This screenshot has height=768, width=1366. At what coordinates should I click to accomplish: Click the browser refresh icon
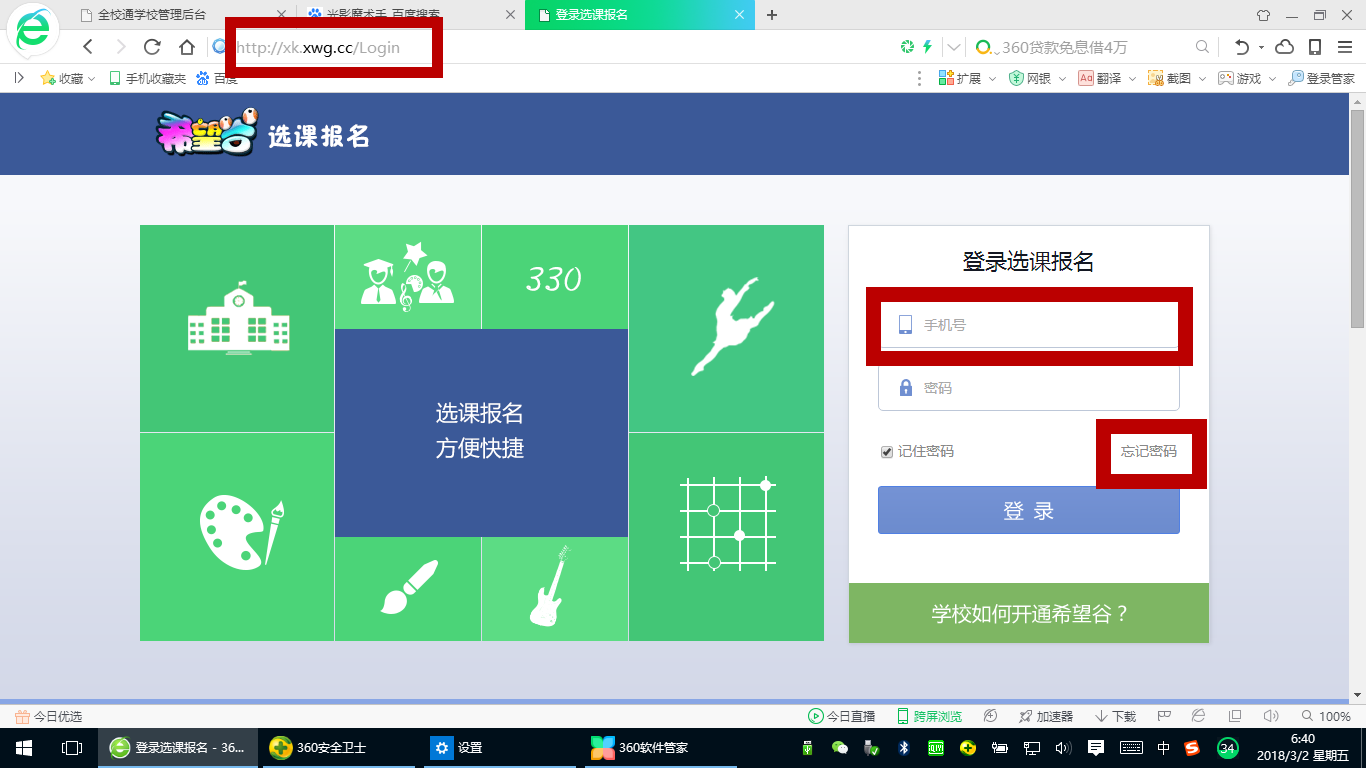point(152,47)
